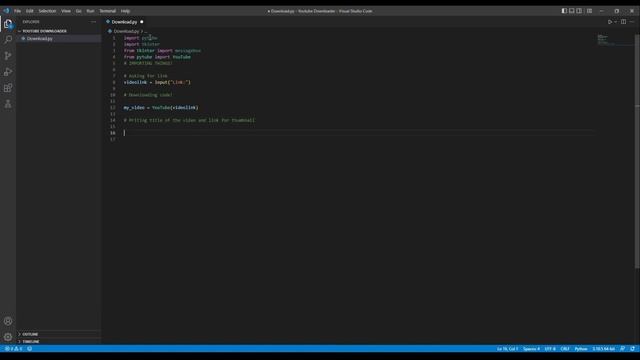
Task: Click the 'import pytube' code line
Action: pyautogui.click(x=140, y=38)
